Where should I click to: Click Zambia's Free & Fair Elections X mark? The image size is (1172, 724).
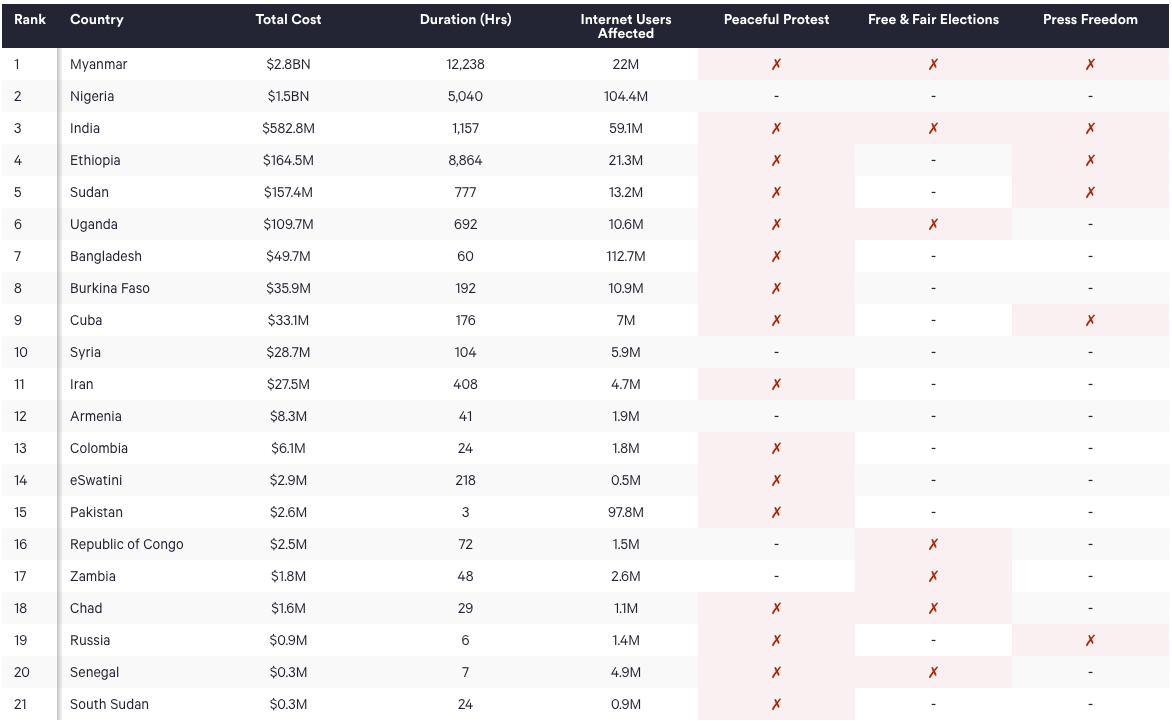coord(933,576)
